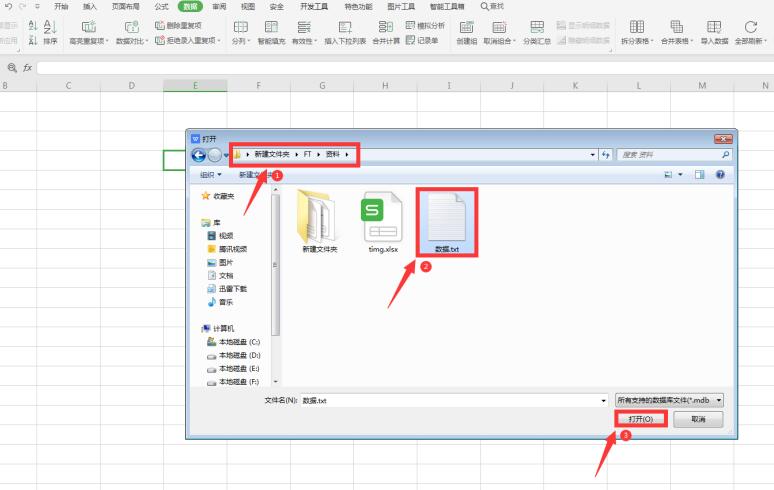Select 音乐 in the library list
This screenshot has width=774, height=490.
pyautogui.click(x=220, y=302)
